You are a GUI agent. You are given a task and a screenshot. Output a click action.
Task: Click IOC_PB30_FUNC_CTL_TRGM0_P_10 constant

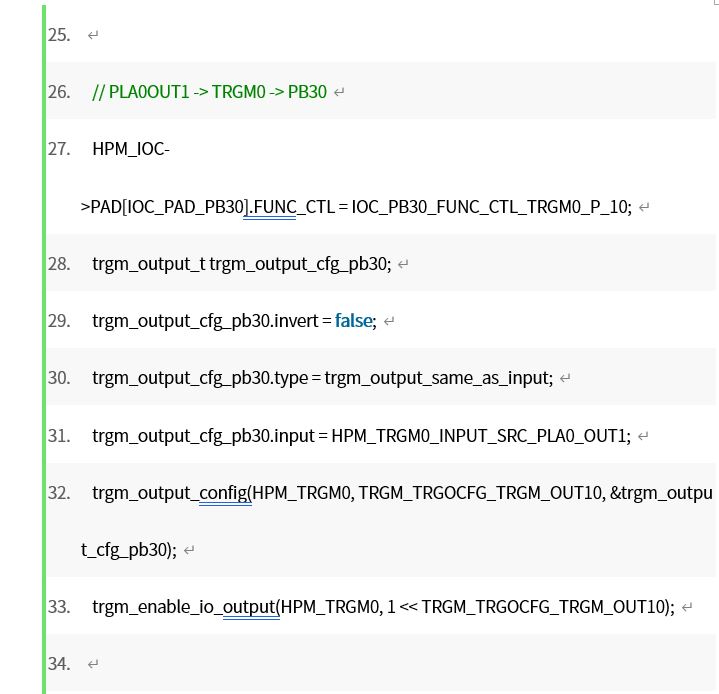(491, 207)
